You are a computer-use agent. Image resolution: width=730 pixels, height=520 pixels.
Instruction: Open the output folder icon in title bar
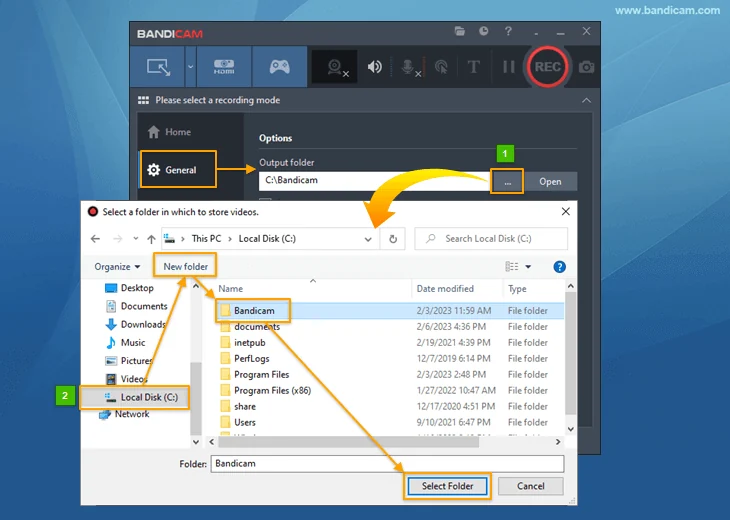click(x=460, y=31)
